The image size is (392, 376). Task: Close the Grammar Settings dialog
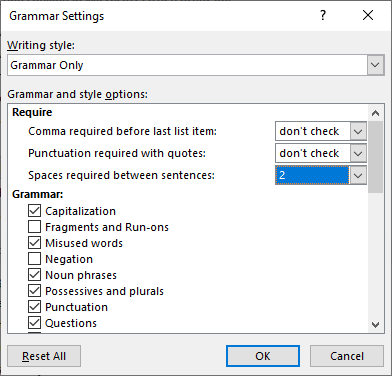368,15
